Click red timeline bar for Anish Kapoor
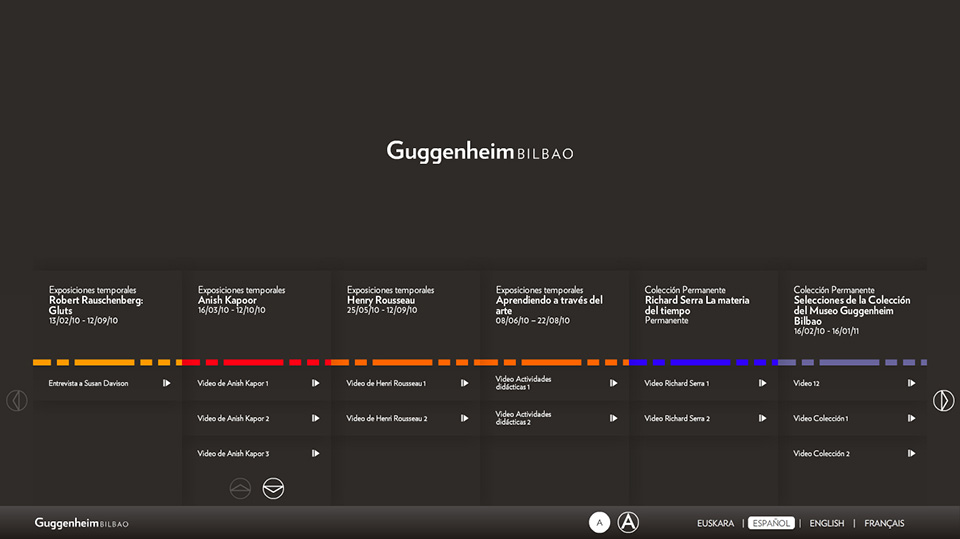Viewport: 960px width, 539px height. tap(257, 363)
